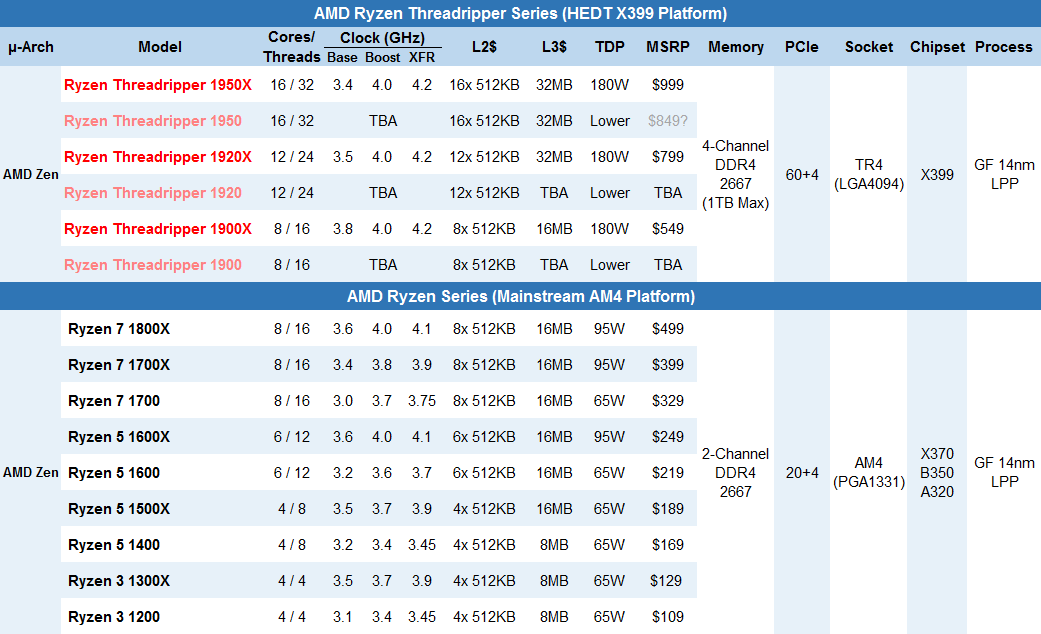
Task: Click 'Ryzen 3 1200' model name
Action: pos(114,617)
